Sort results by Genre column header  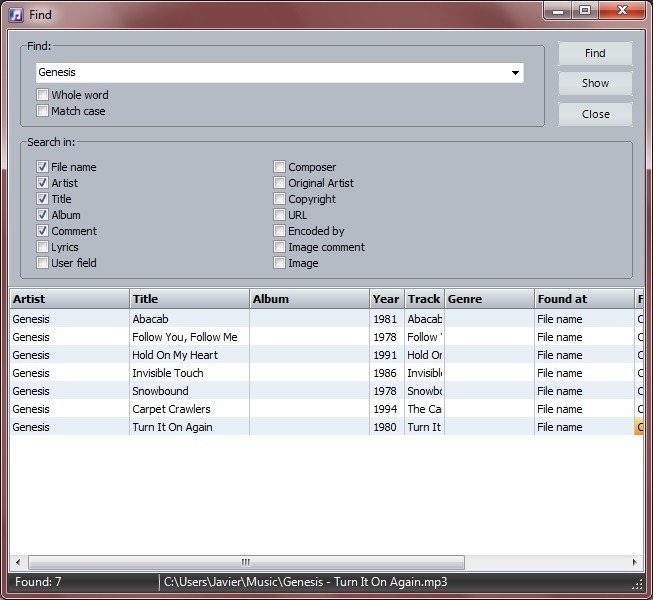click(x=489, y=299)
